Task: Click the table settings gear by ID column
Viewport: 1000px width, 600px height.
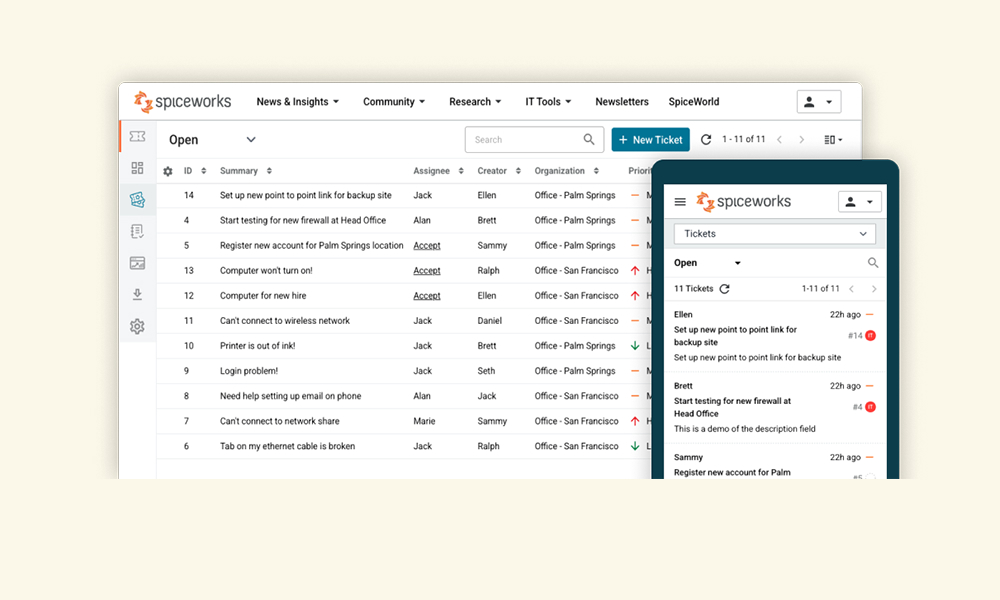Action: 168,172
